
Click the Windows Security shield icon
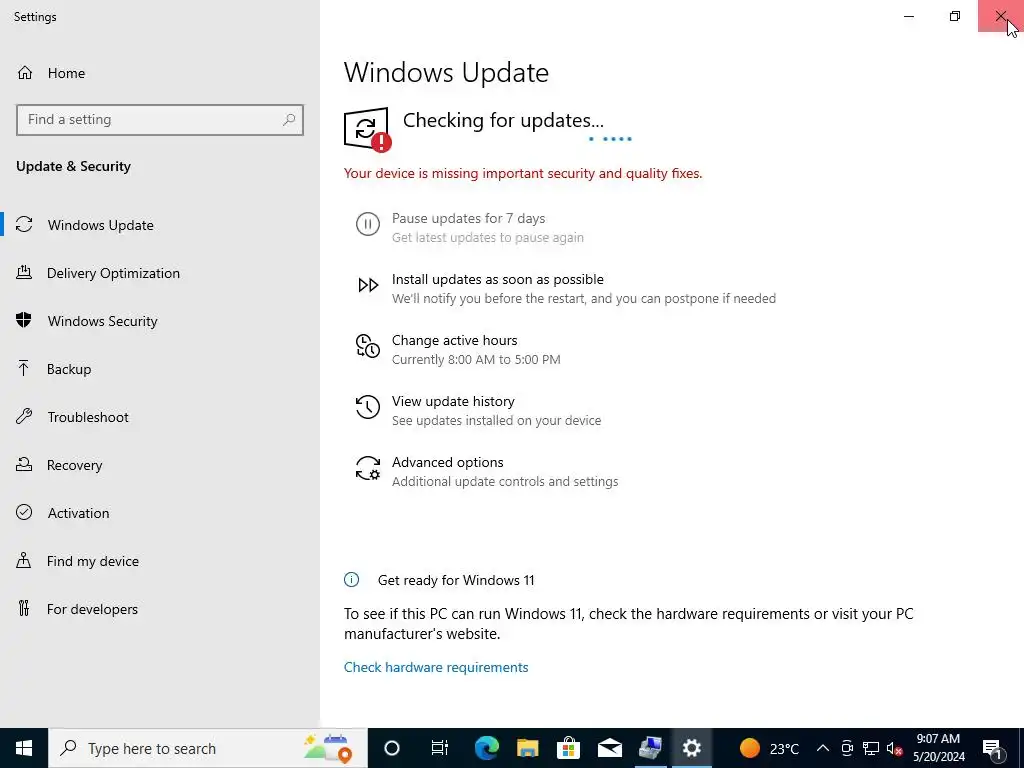click(24, 321)
